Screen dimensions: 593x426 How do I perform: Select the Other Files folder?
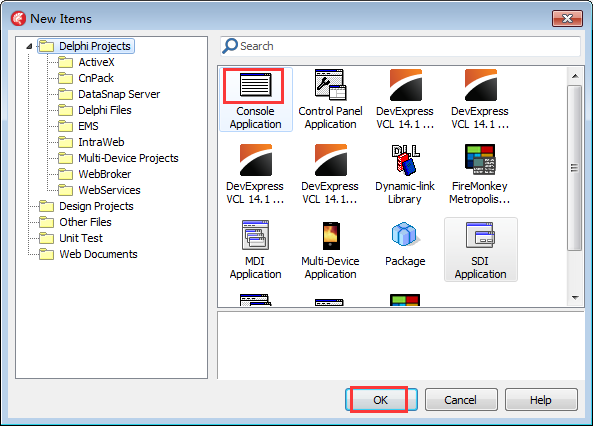[76, 222]
